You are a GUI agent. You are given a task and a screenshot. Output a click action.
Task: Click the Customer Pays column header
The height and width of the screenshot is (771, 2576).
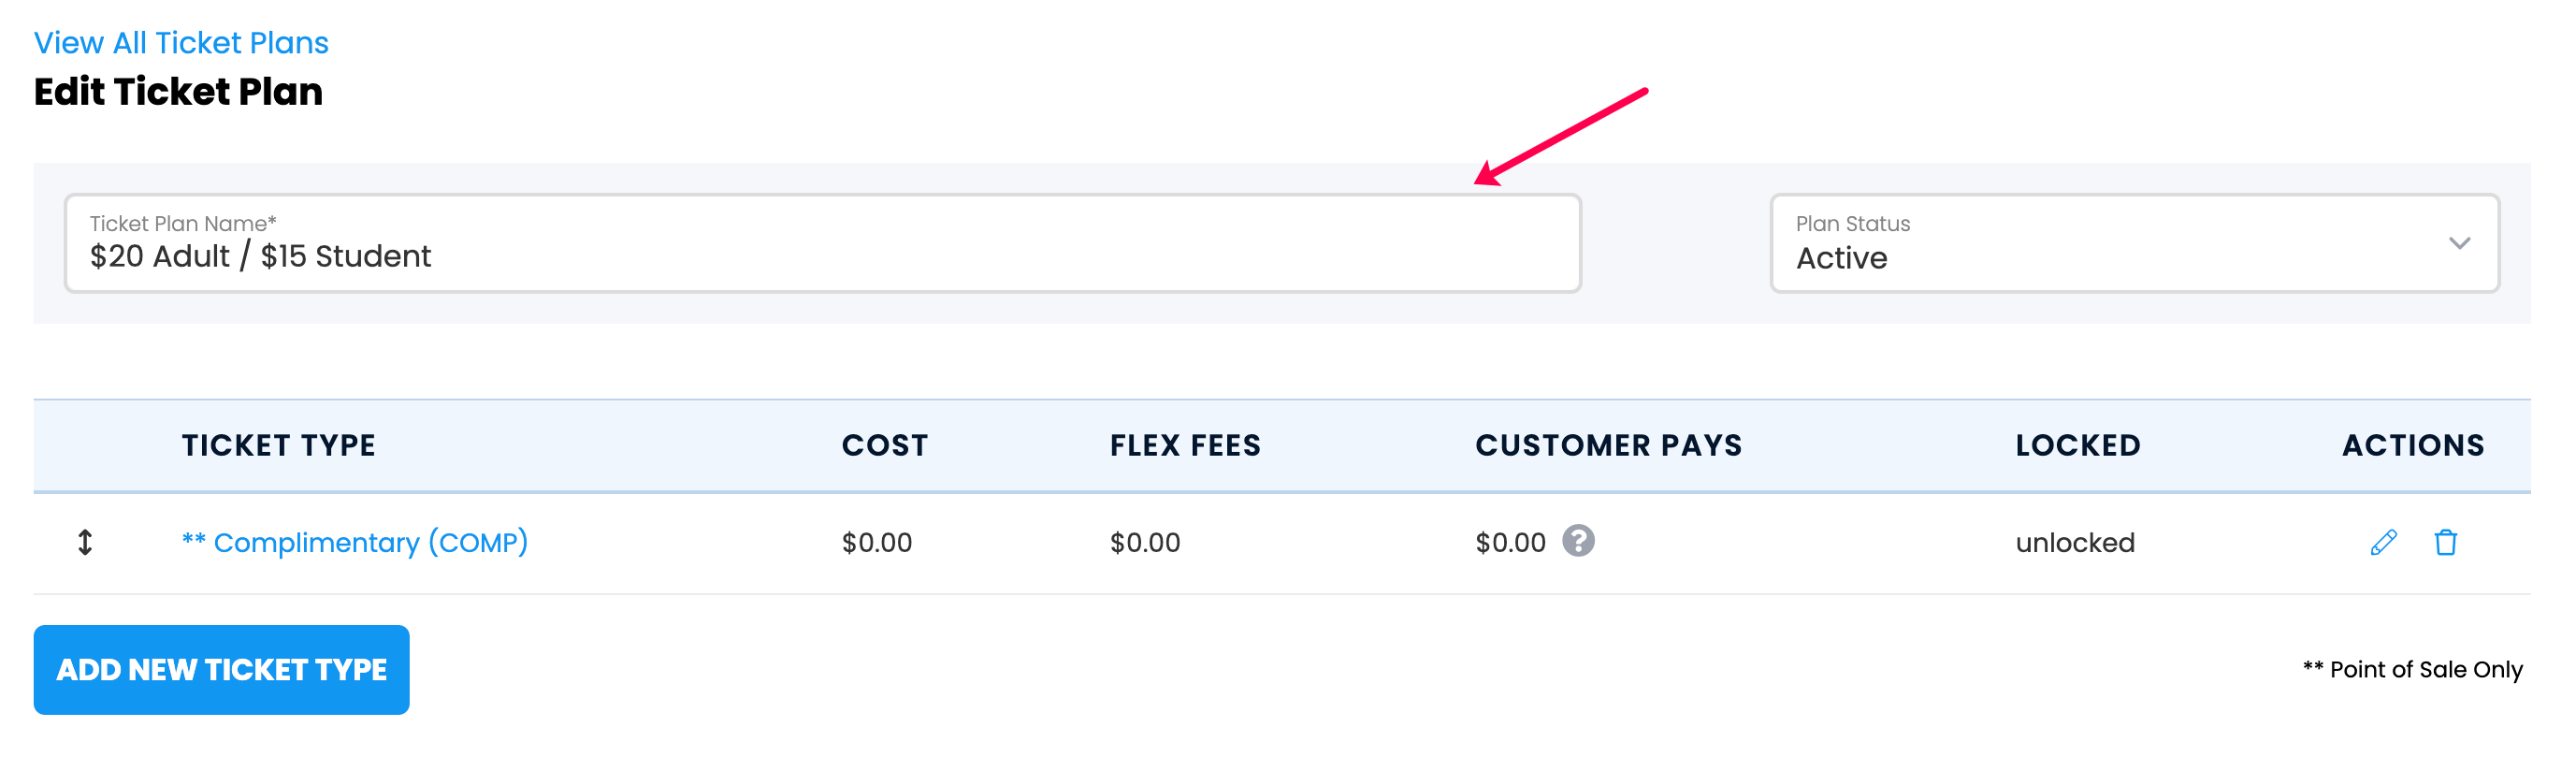pyautogui.click(x=1608, y=445)
